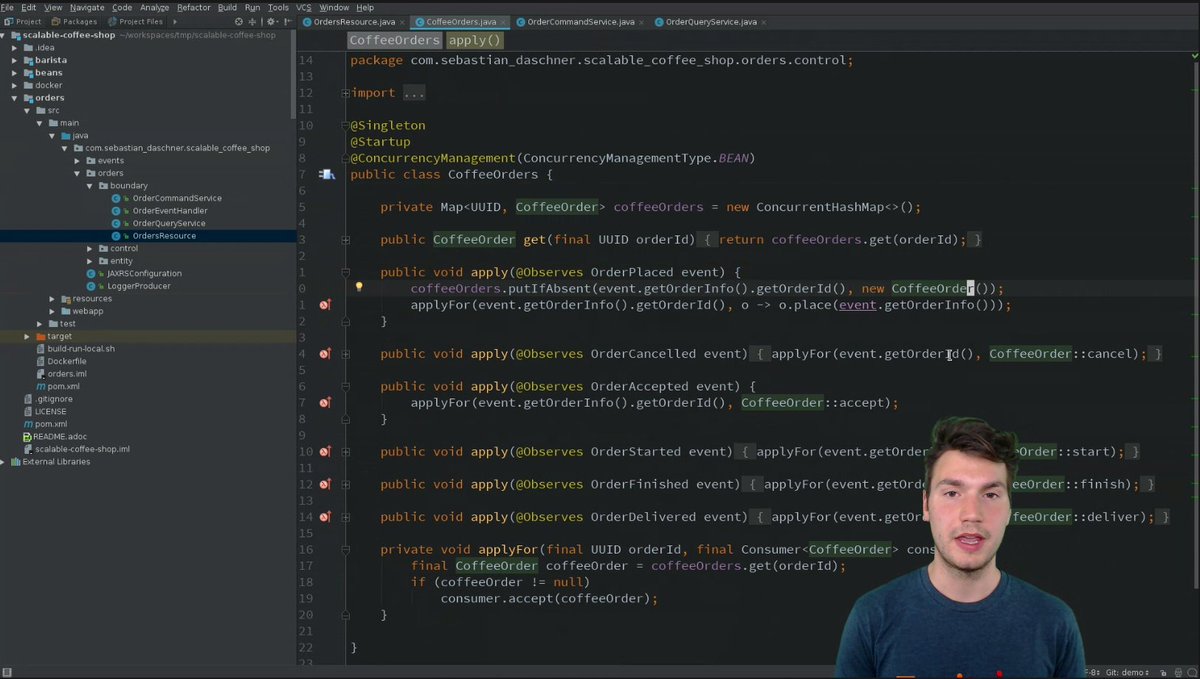Open the Analyze menu
Screen dimensions: 1200x679
154,7
